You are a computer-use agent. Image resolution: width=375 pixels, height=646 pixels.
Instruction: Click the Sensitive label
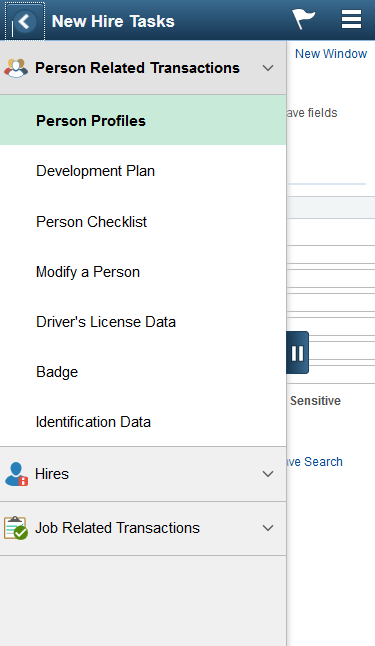[x=315, y=401]
